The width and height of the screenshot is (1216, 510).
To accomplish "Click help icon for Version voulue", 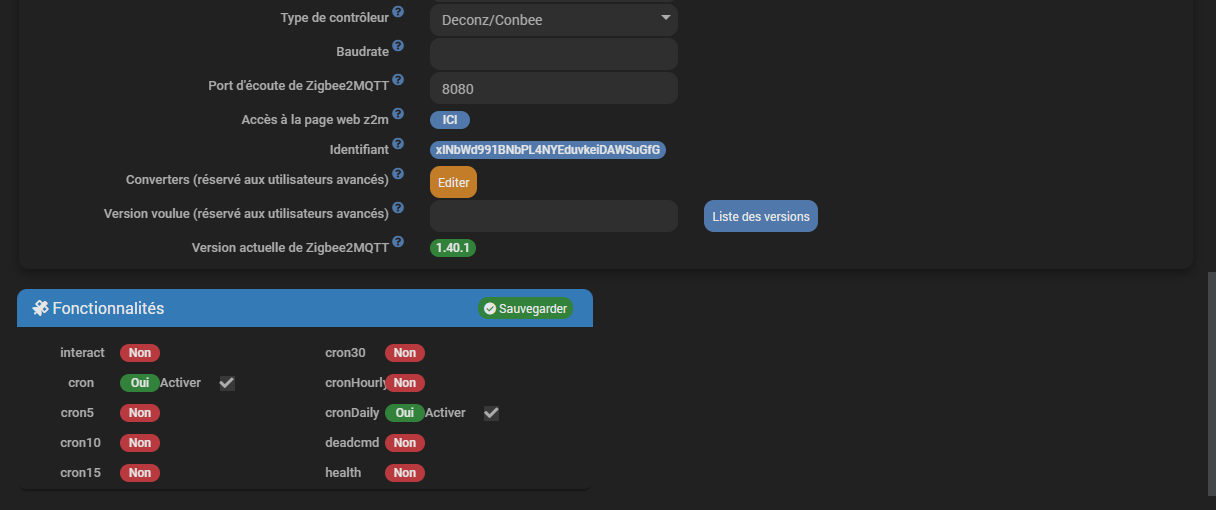I will pyautogui.click(x=398, y=209).
